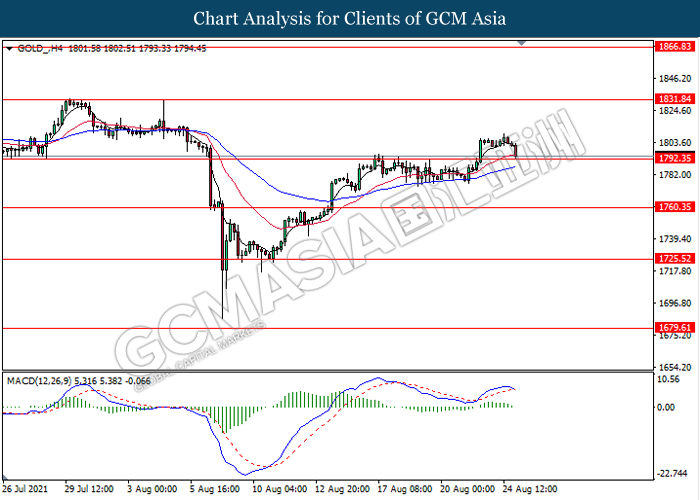700x500 pixels.
Task: Click the 20 Aug 00:00 time label
Action: (x=467, y=489)
